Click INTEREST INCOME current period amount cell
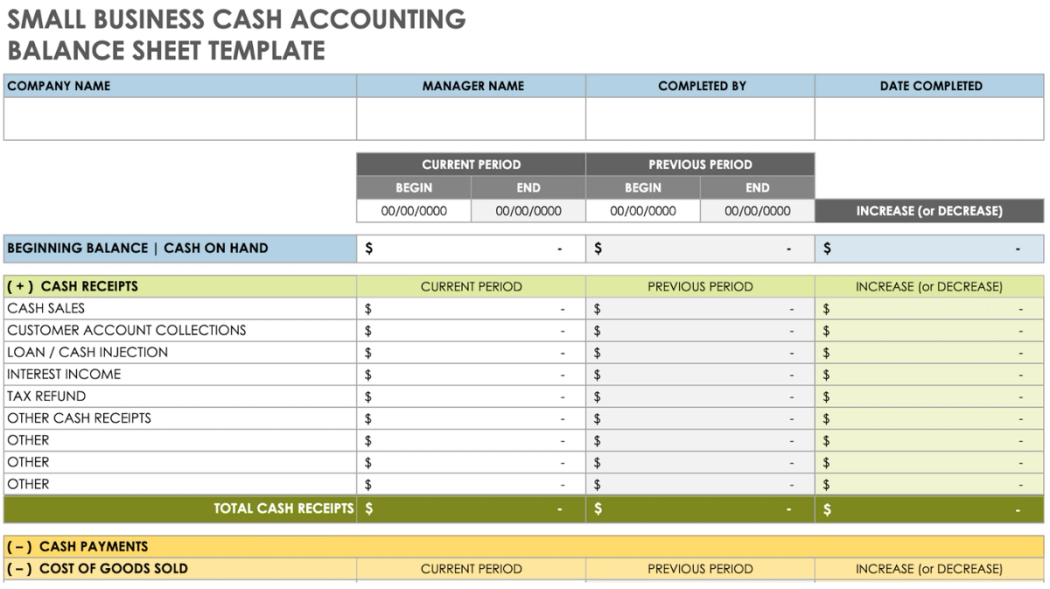 click(471, 375)
